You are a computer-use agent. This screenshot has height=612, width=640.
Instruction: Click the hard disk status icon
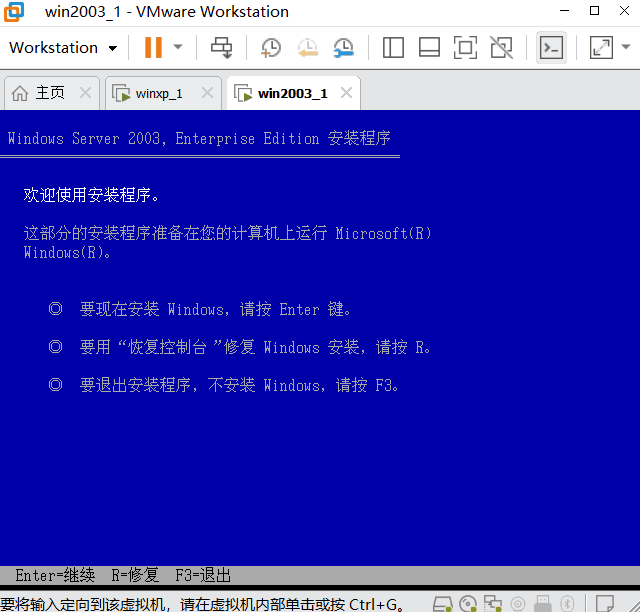click(x=442, y=603)
